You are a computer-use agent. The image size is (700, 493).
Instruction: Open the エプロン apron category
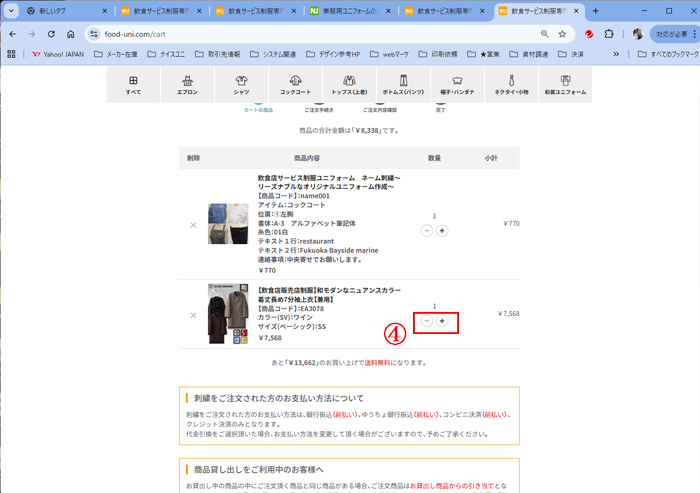coord(188,85)
